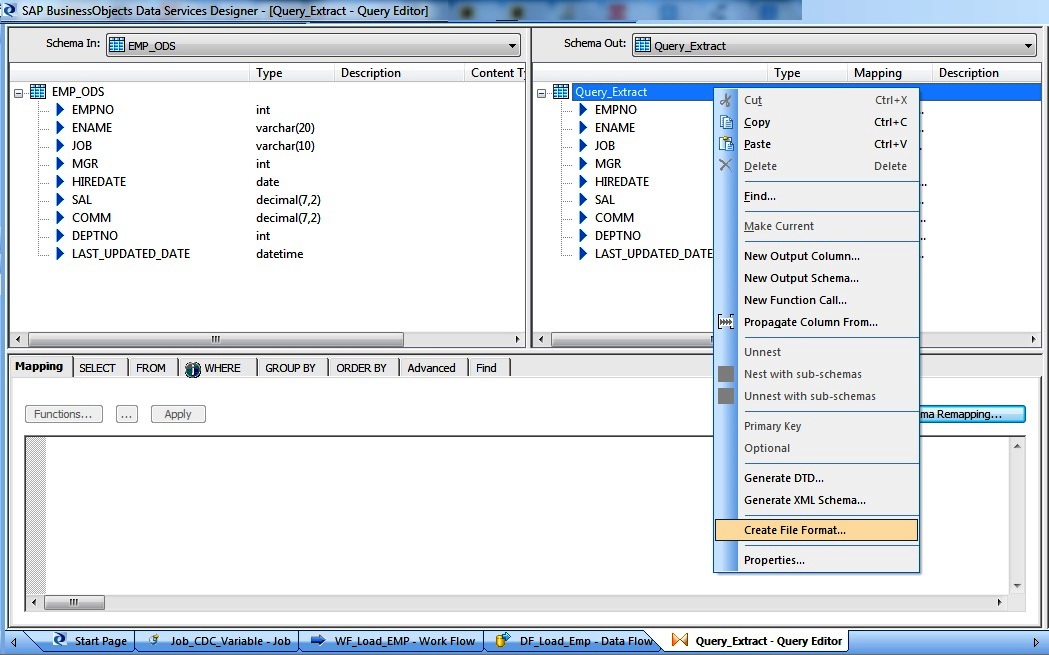The height and width of the screenshot is (655, 1049).
Task: Click the Functions... button
Action: 64,414
